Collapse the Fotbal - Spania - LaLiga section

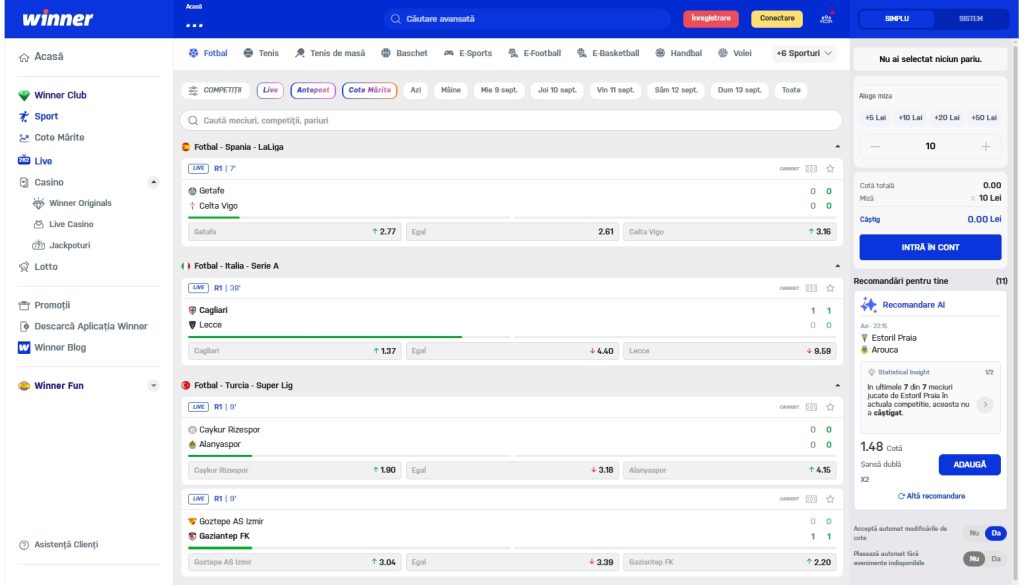[837, 147]
